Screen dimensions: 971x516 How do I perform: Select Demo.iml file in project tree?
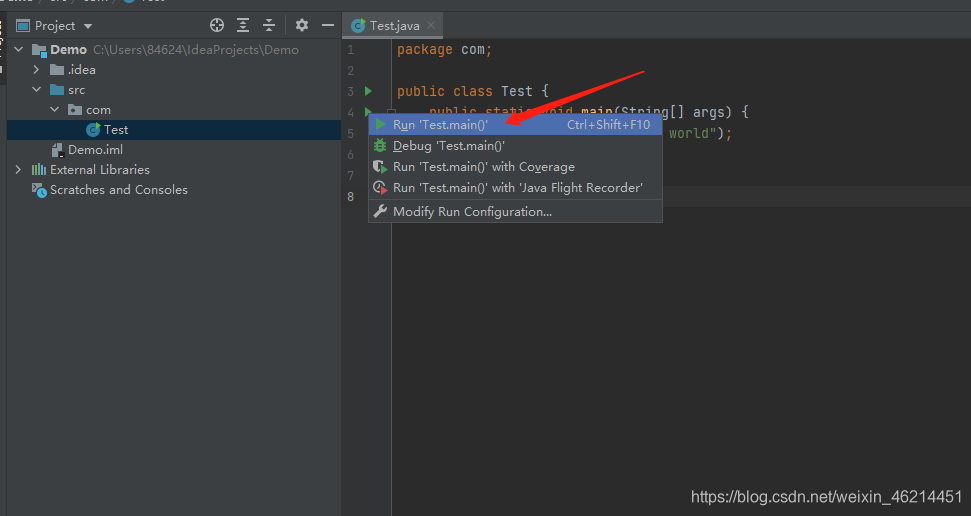coord(174,149)
